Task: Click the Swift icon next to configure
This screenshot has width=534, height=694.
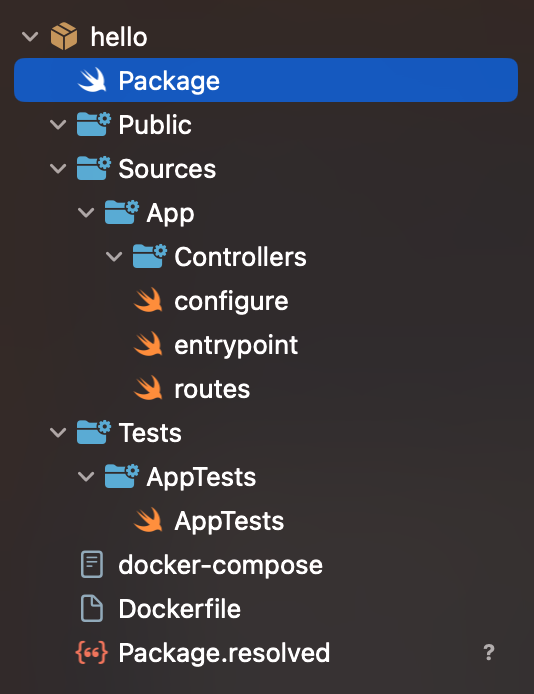Action: click(148, 300)
